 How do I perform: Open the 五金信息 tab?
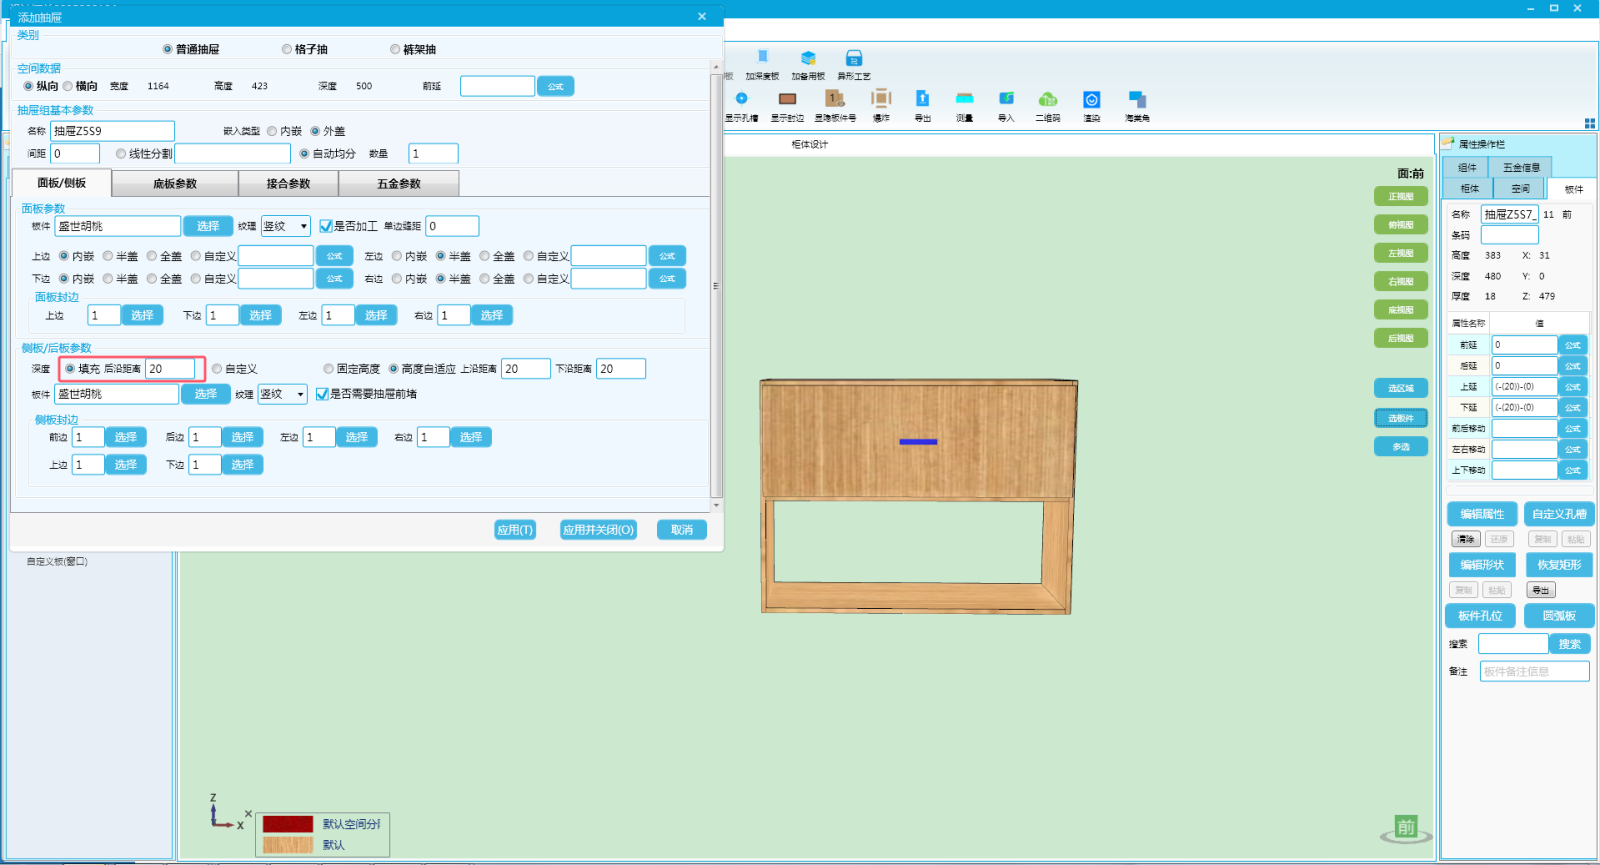coord(1521,168)
